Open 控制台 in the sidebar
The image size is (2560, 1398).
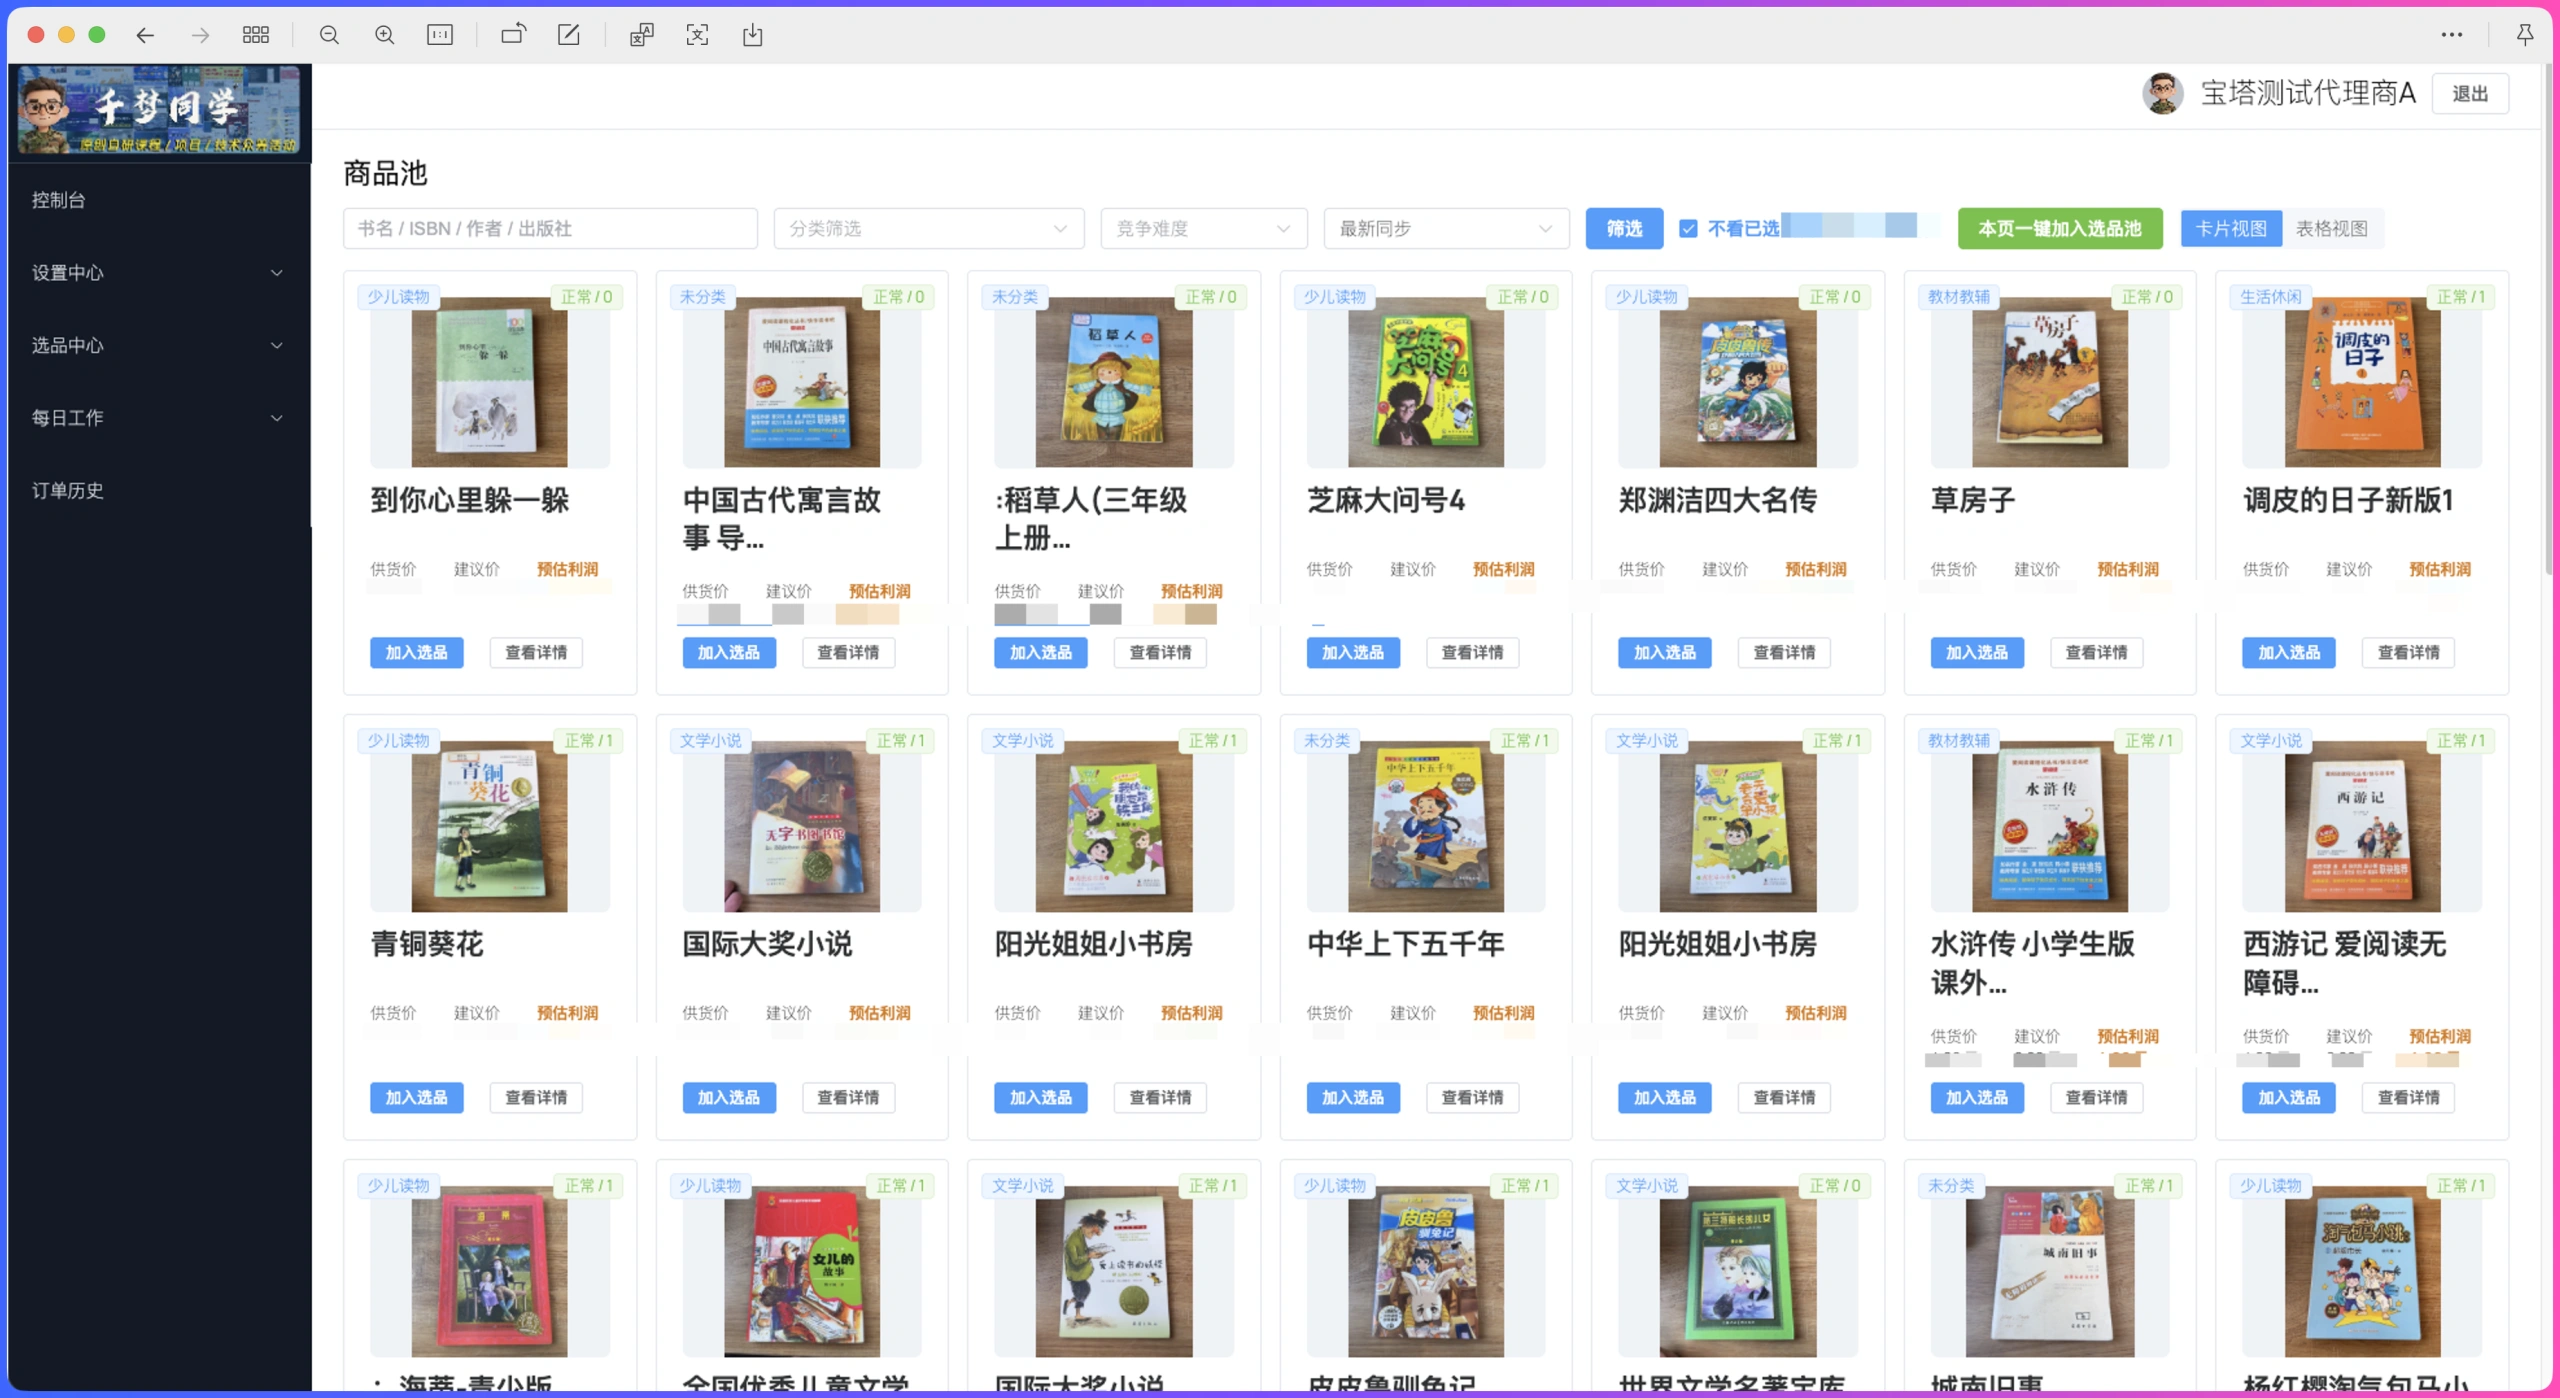click(x=157, y=200)
